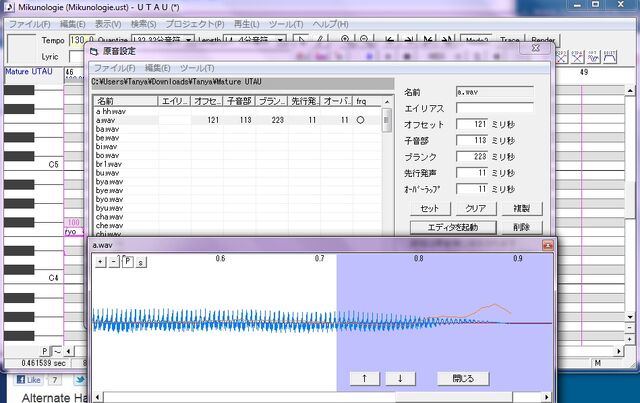Click the エディタを起動 button
640x403 pixels.
453,227
